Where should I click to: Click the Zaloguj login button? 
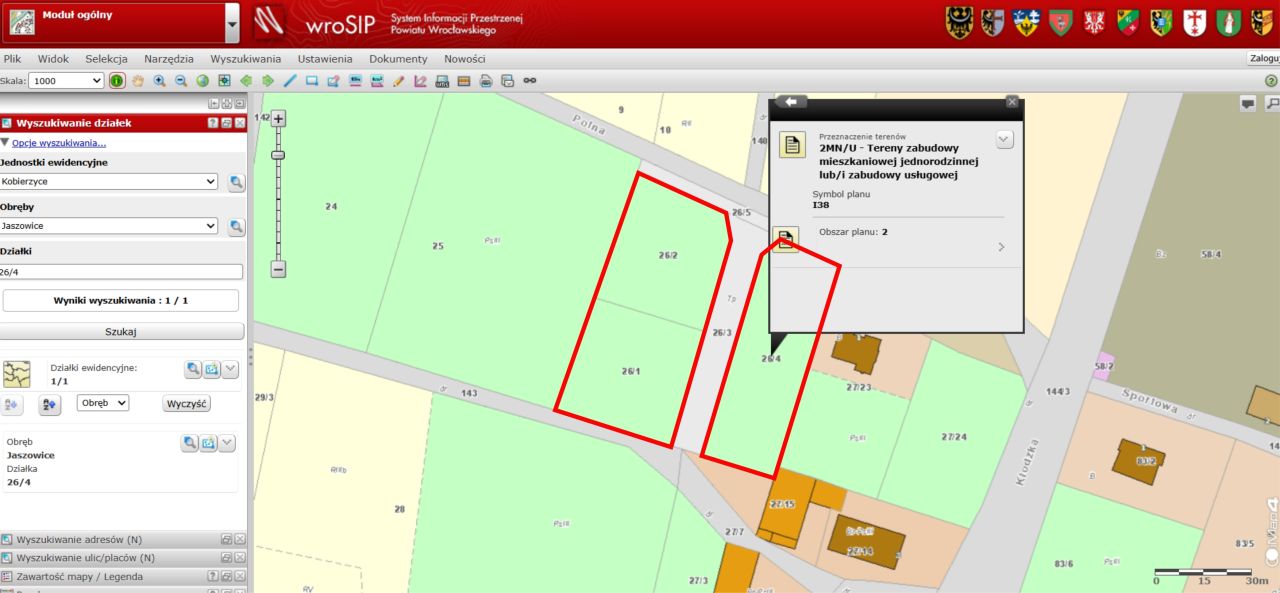[1264, 59]
